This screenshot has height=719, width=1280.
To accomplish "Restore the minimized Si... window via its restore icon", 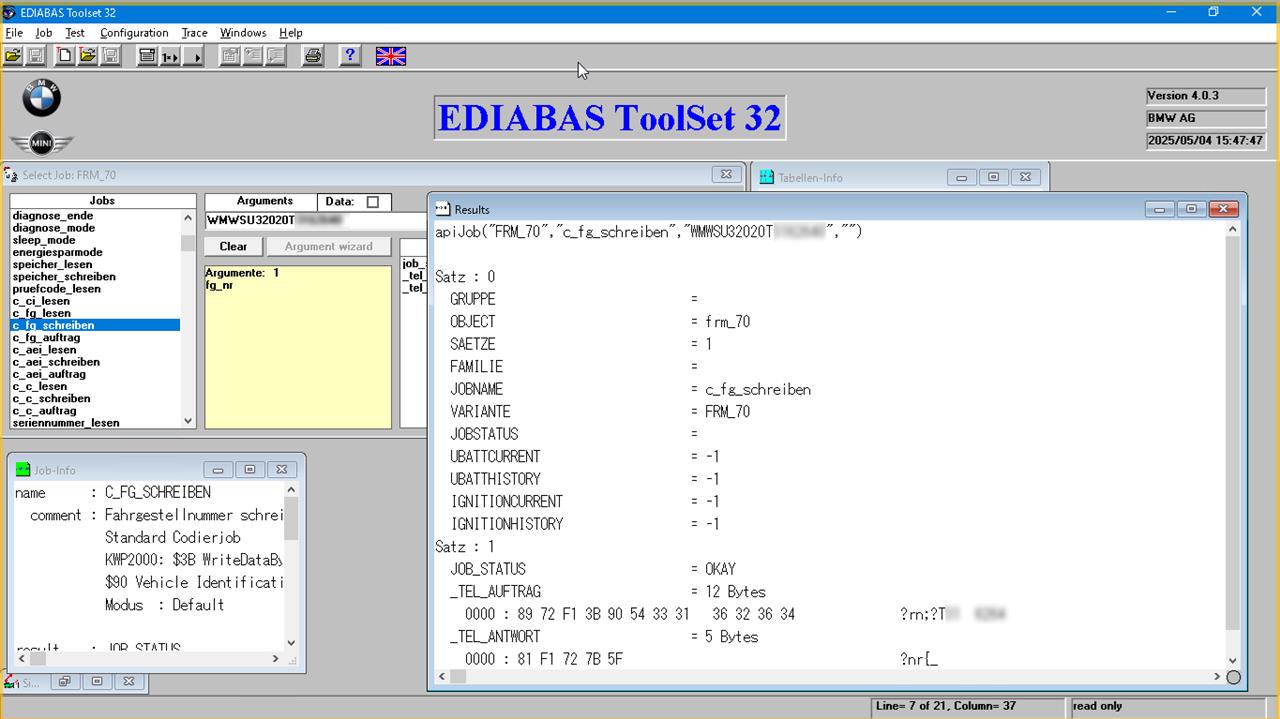I will coord(65,681).
